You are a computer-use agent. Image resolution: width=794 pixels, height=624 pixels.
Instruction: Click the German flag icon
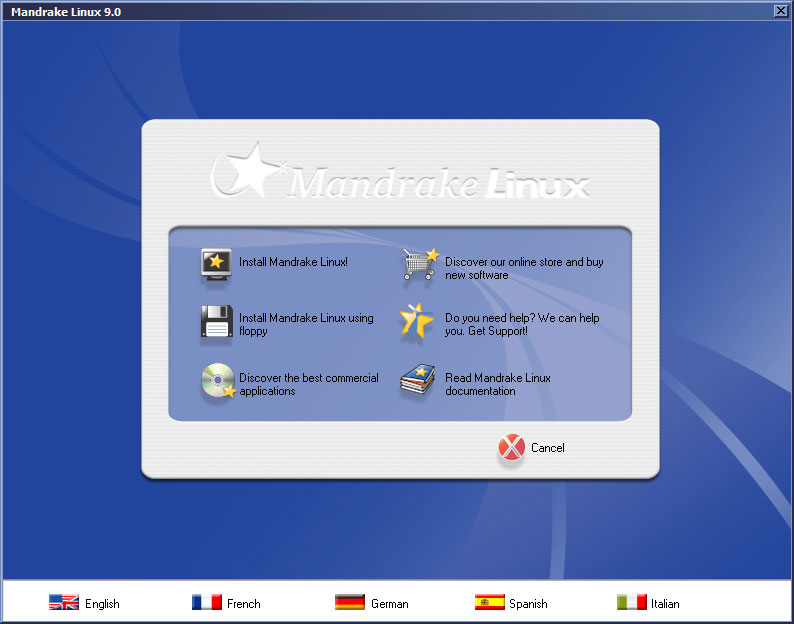point(350,602)
